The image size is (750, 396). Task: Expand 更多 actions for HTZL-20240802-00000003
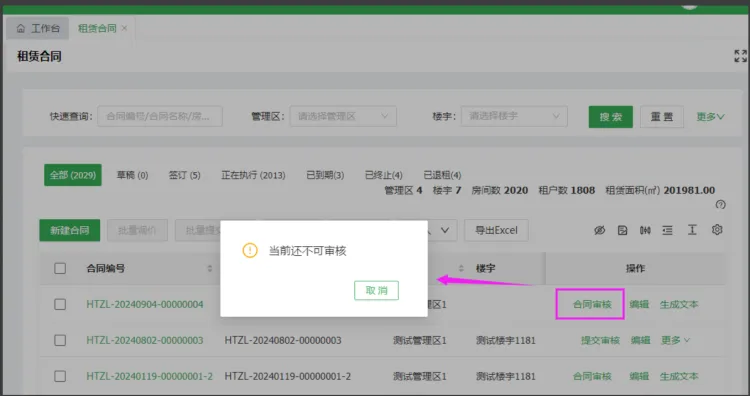point(675,340)
